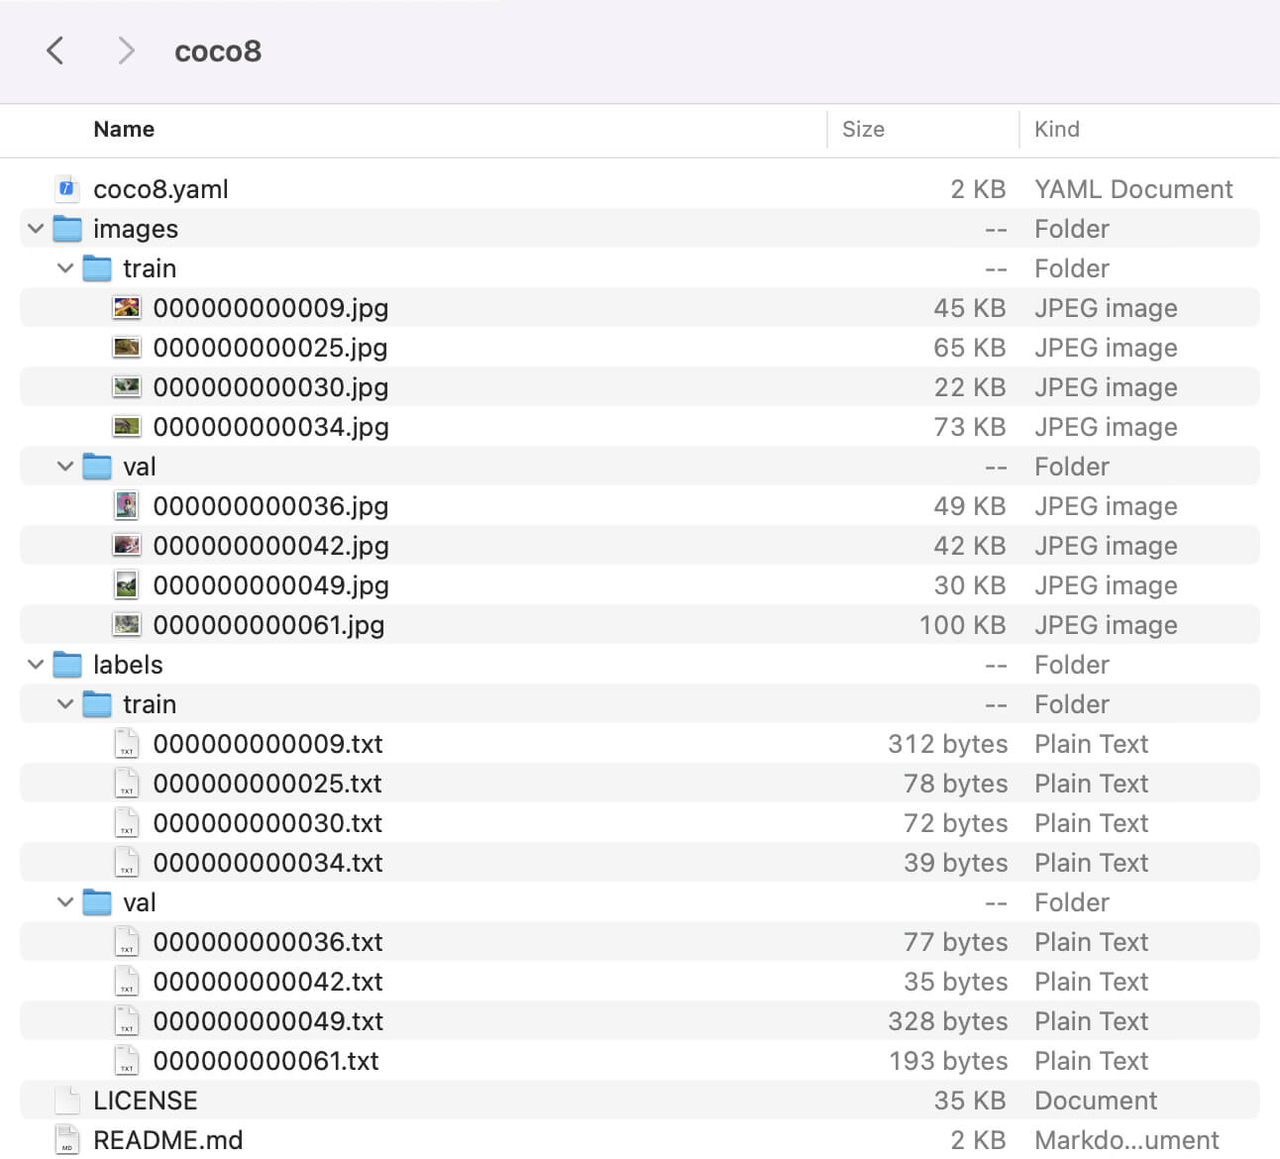This screenshot has height=1159, width=1280.
Task: Sort the list by the Name column
Action: click(x=124, y=129)
